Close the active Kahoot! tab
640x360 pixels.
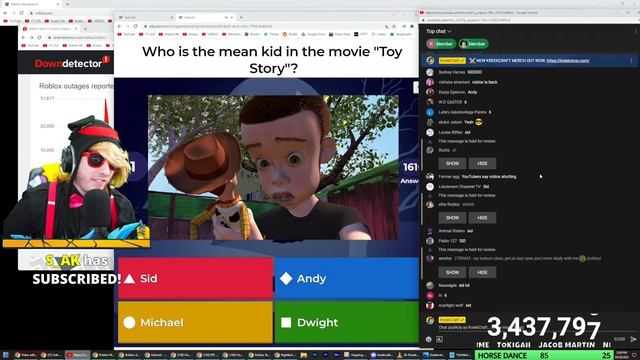pos(232,18)
